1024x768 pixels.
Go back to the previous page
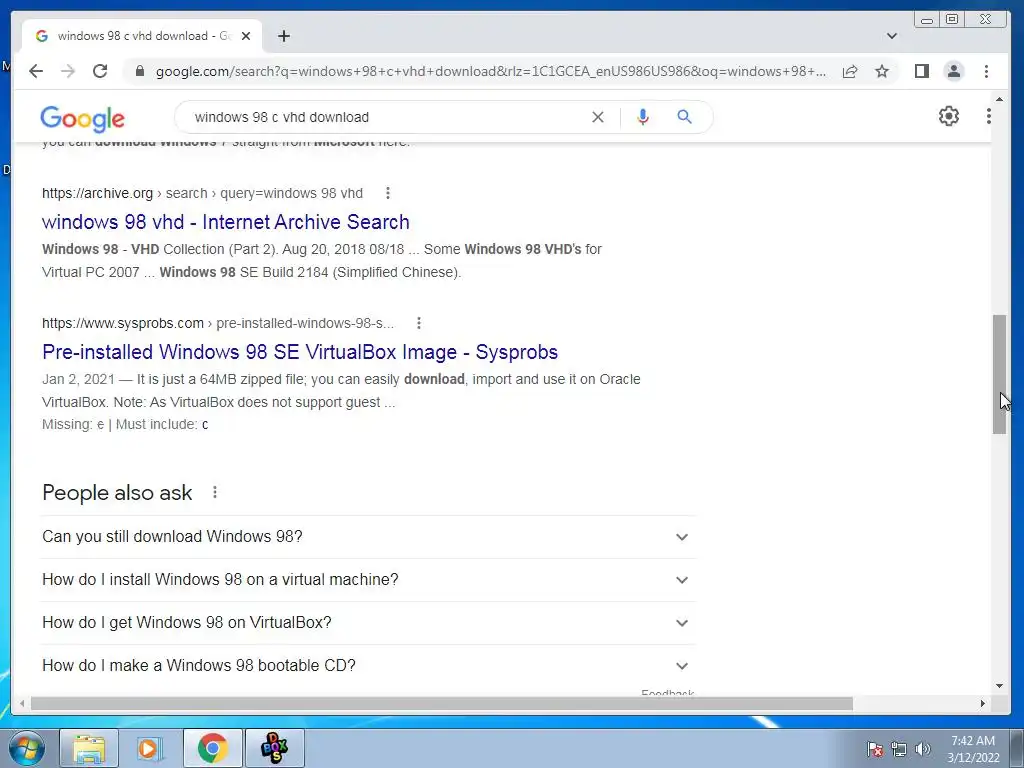36,71
